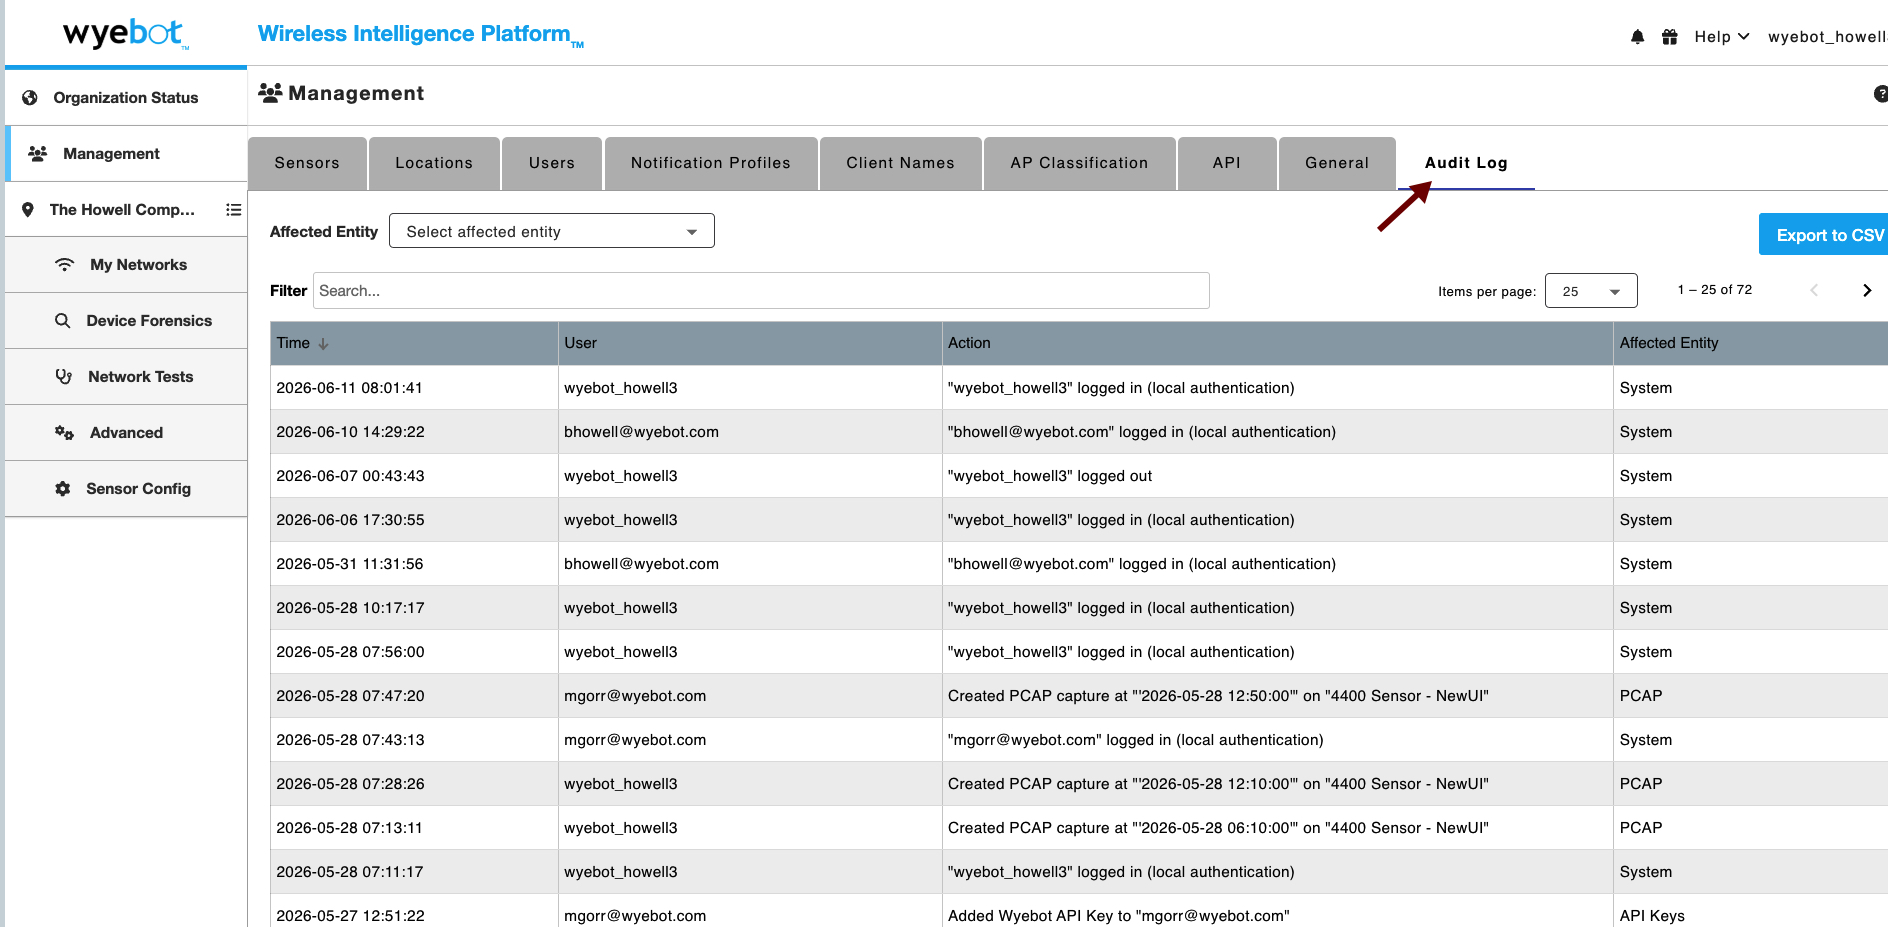Viewport: 1888px width, 927px height.
Task: Open the wyebot_howell user menu
Action: click(1827, 37)
